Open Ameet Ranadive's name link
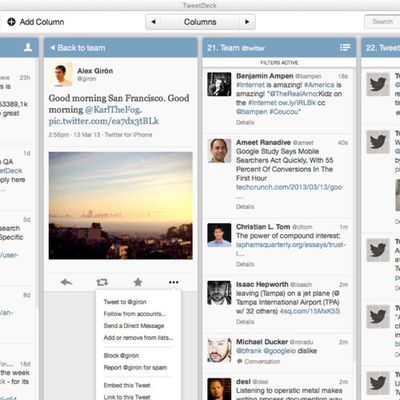Viewport: 400px width, 400px height. (x=263, y=142)
